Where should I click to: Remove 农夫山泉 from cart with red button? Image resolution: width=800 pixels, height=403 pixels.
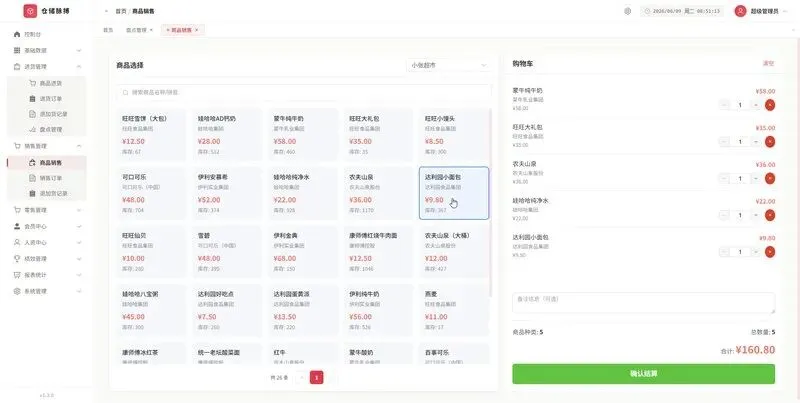pyautogui.click(x=770, y=179)
